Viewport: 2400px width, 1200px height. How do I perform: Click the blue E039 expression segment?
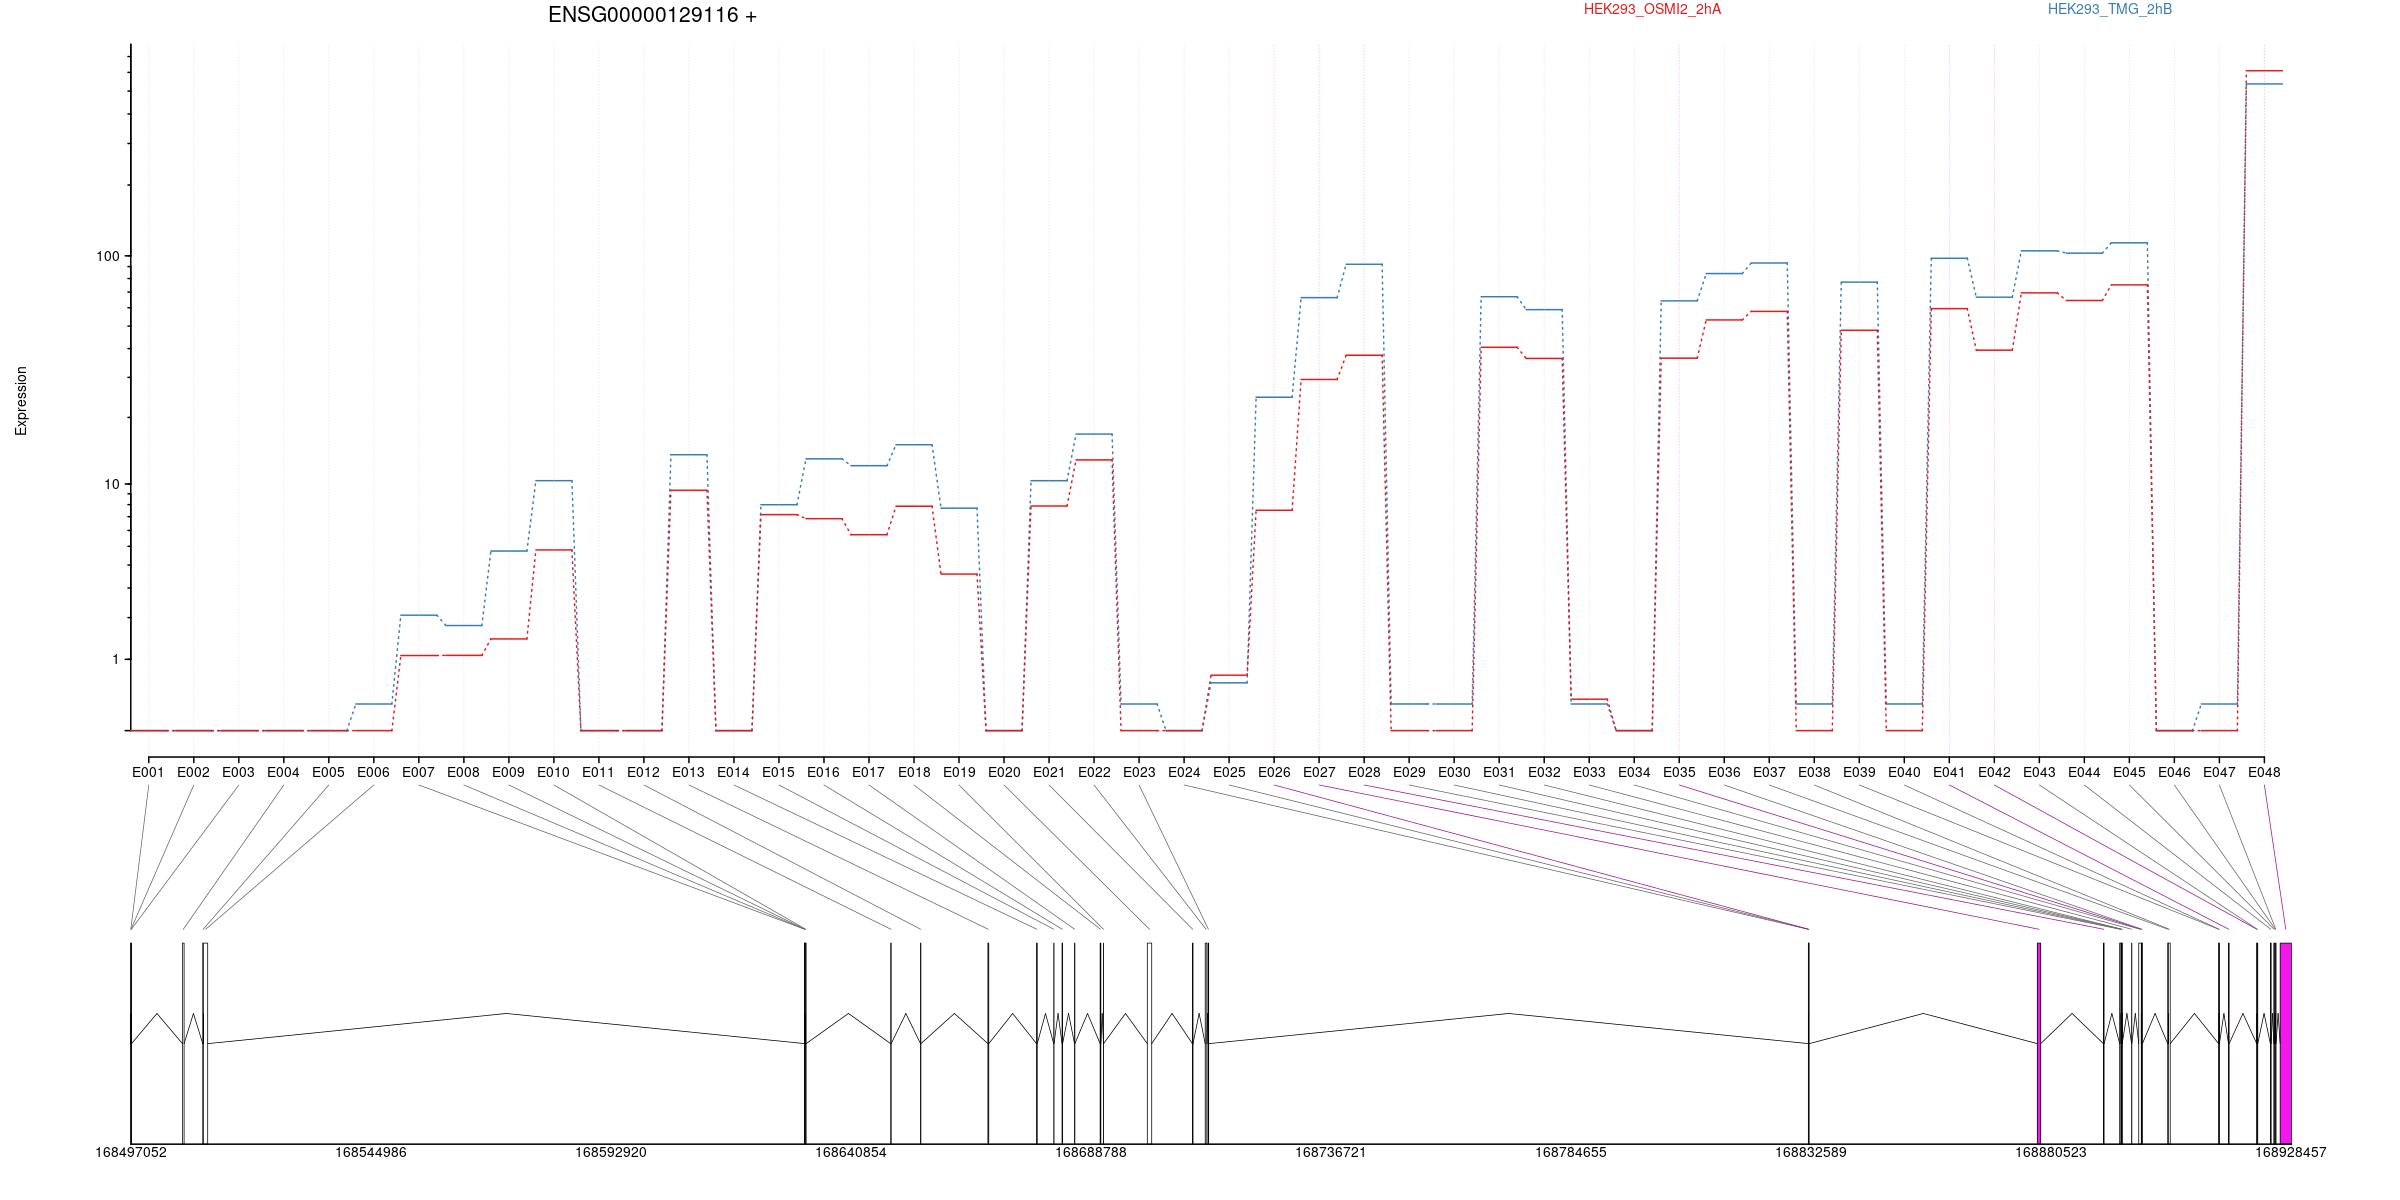tap(1859, 282)
